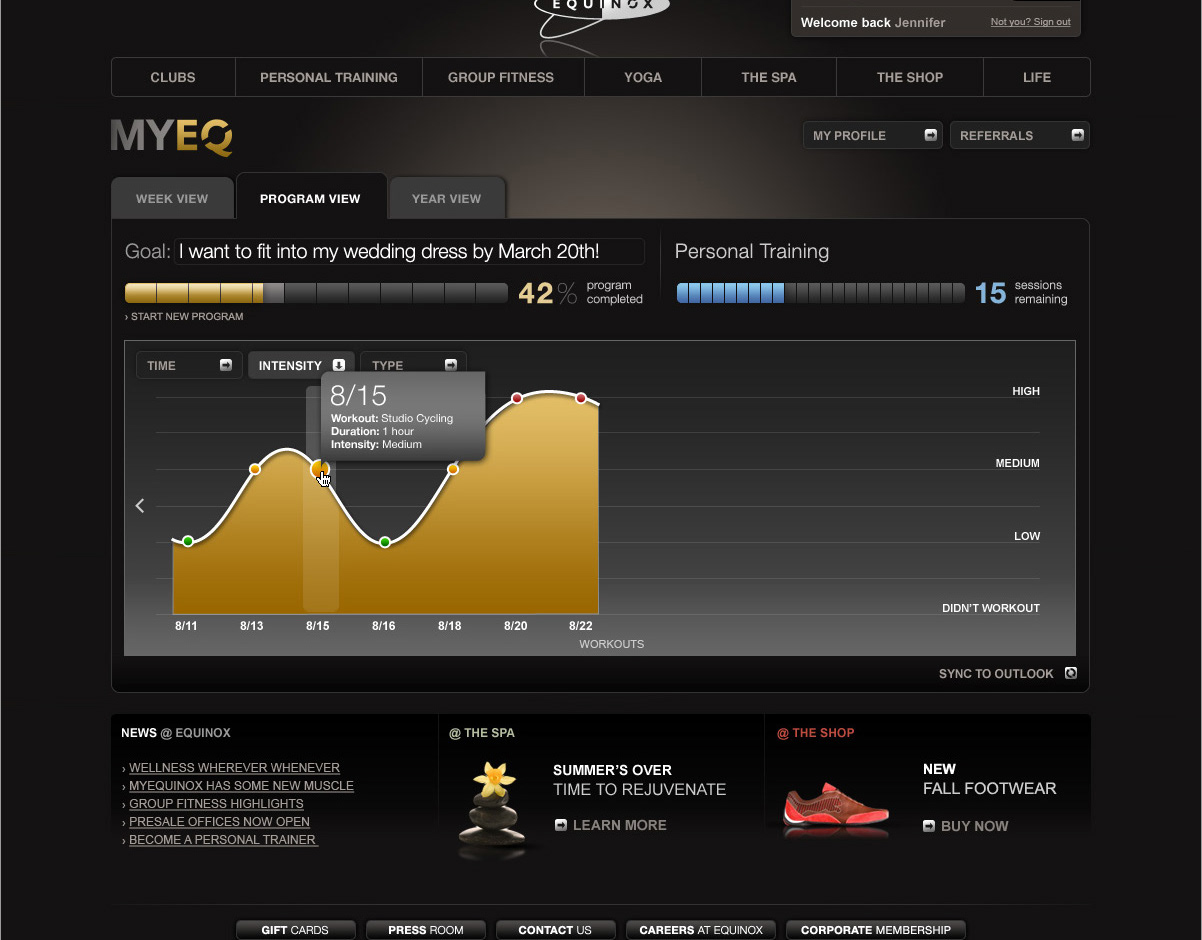Open 'Wellness Wherever Whenever' news link
Screen dimensions: 1202x940
(x=234, y=768)
